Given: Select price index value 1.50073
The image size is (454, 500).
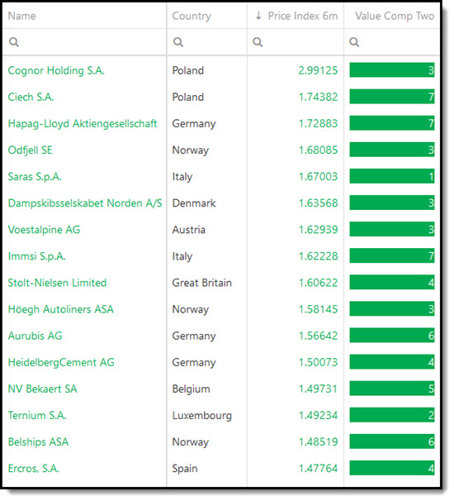Looking at the screenshot, I should [318, 362].
